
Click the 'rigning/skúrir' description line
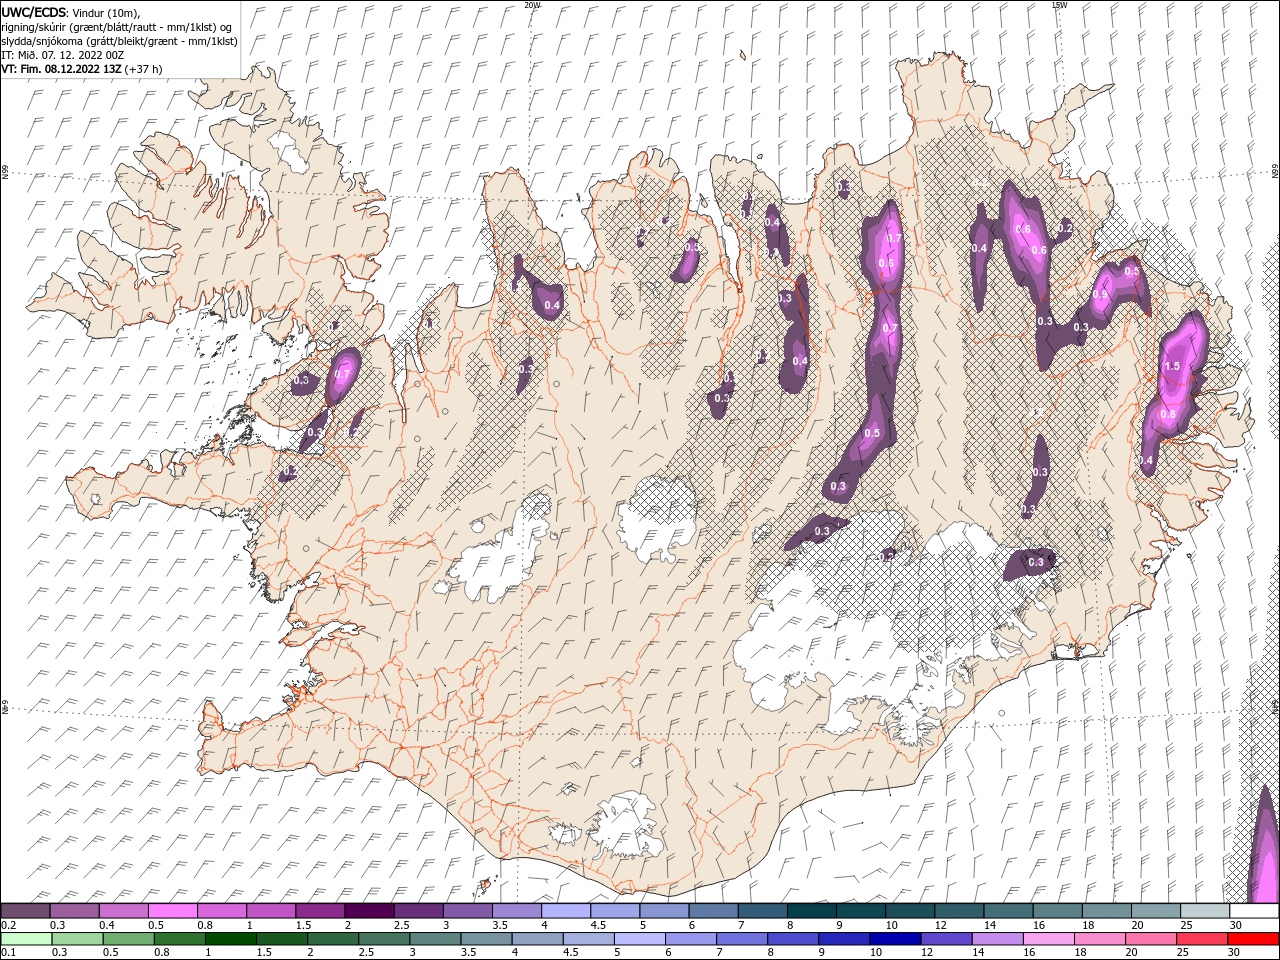click(x=117, y=27)
